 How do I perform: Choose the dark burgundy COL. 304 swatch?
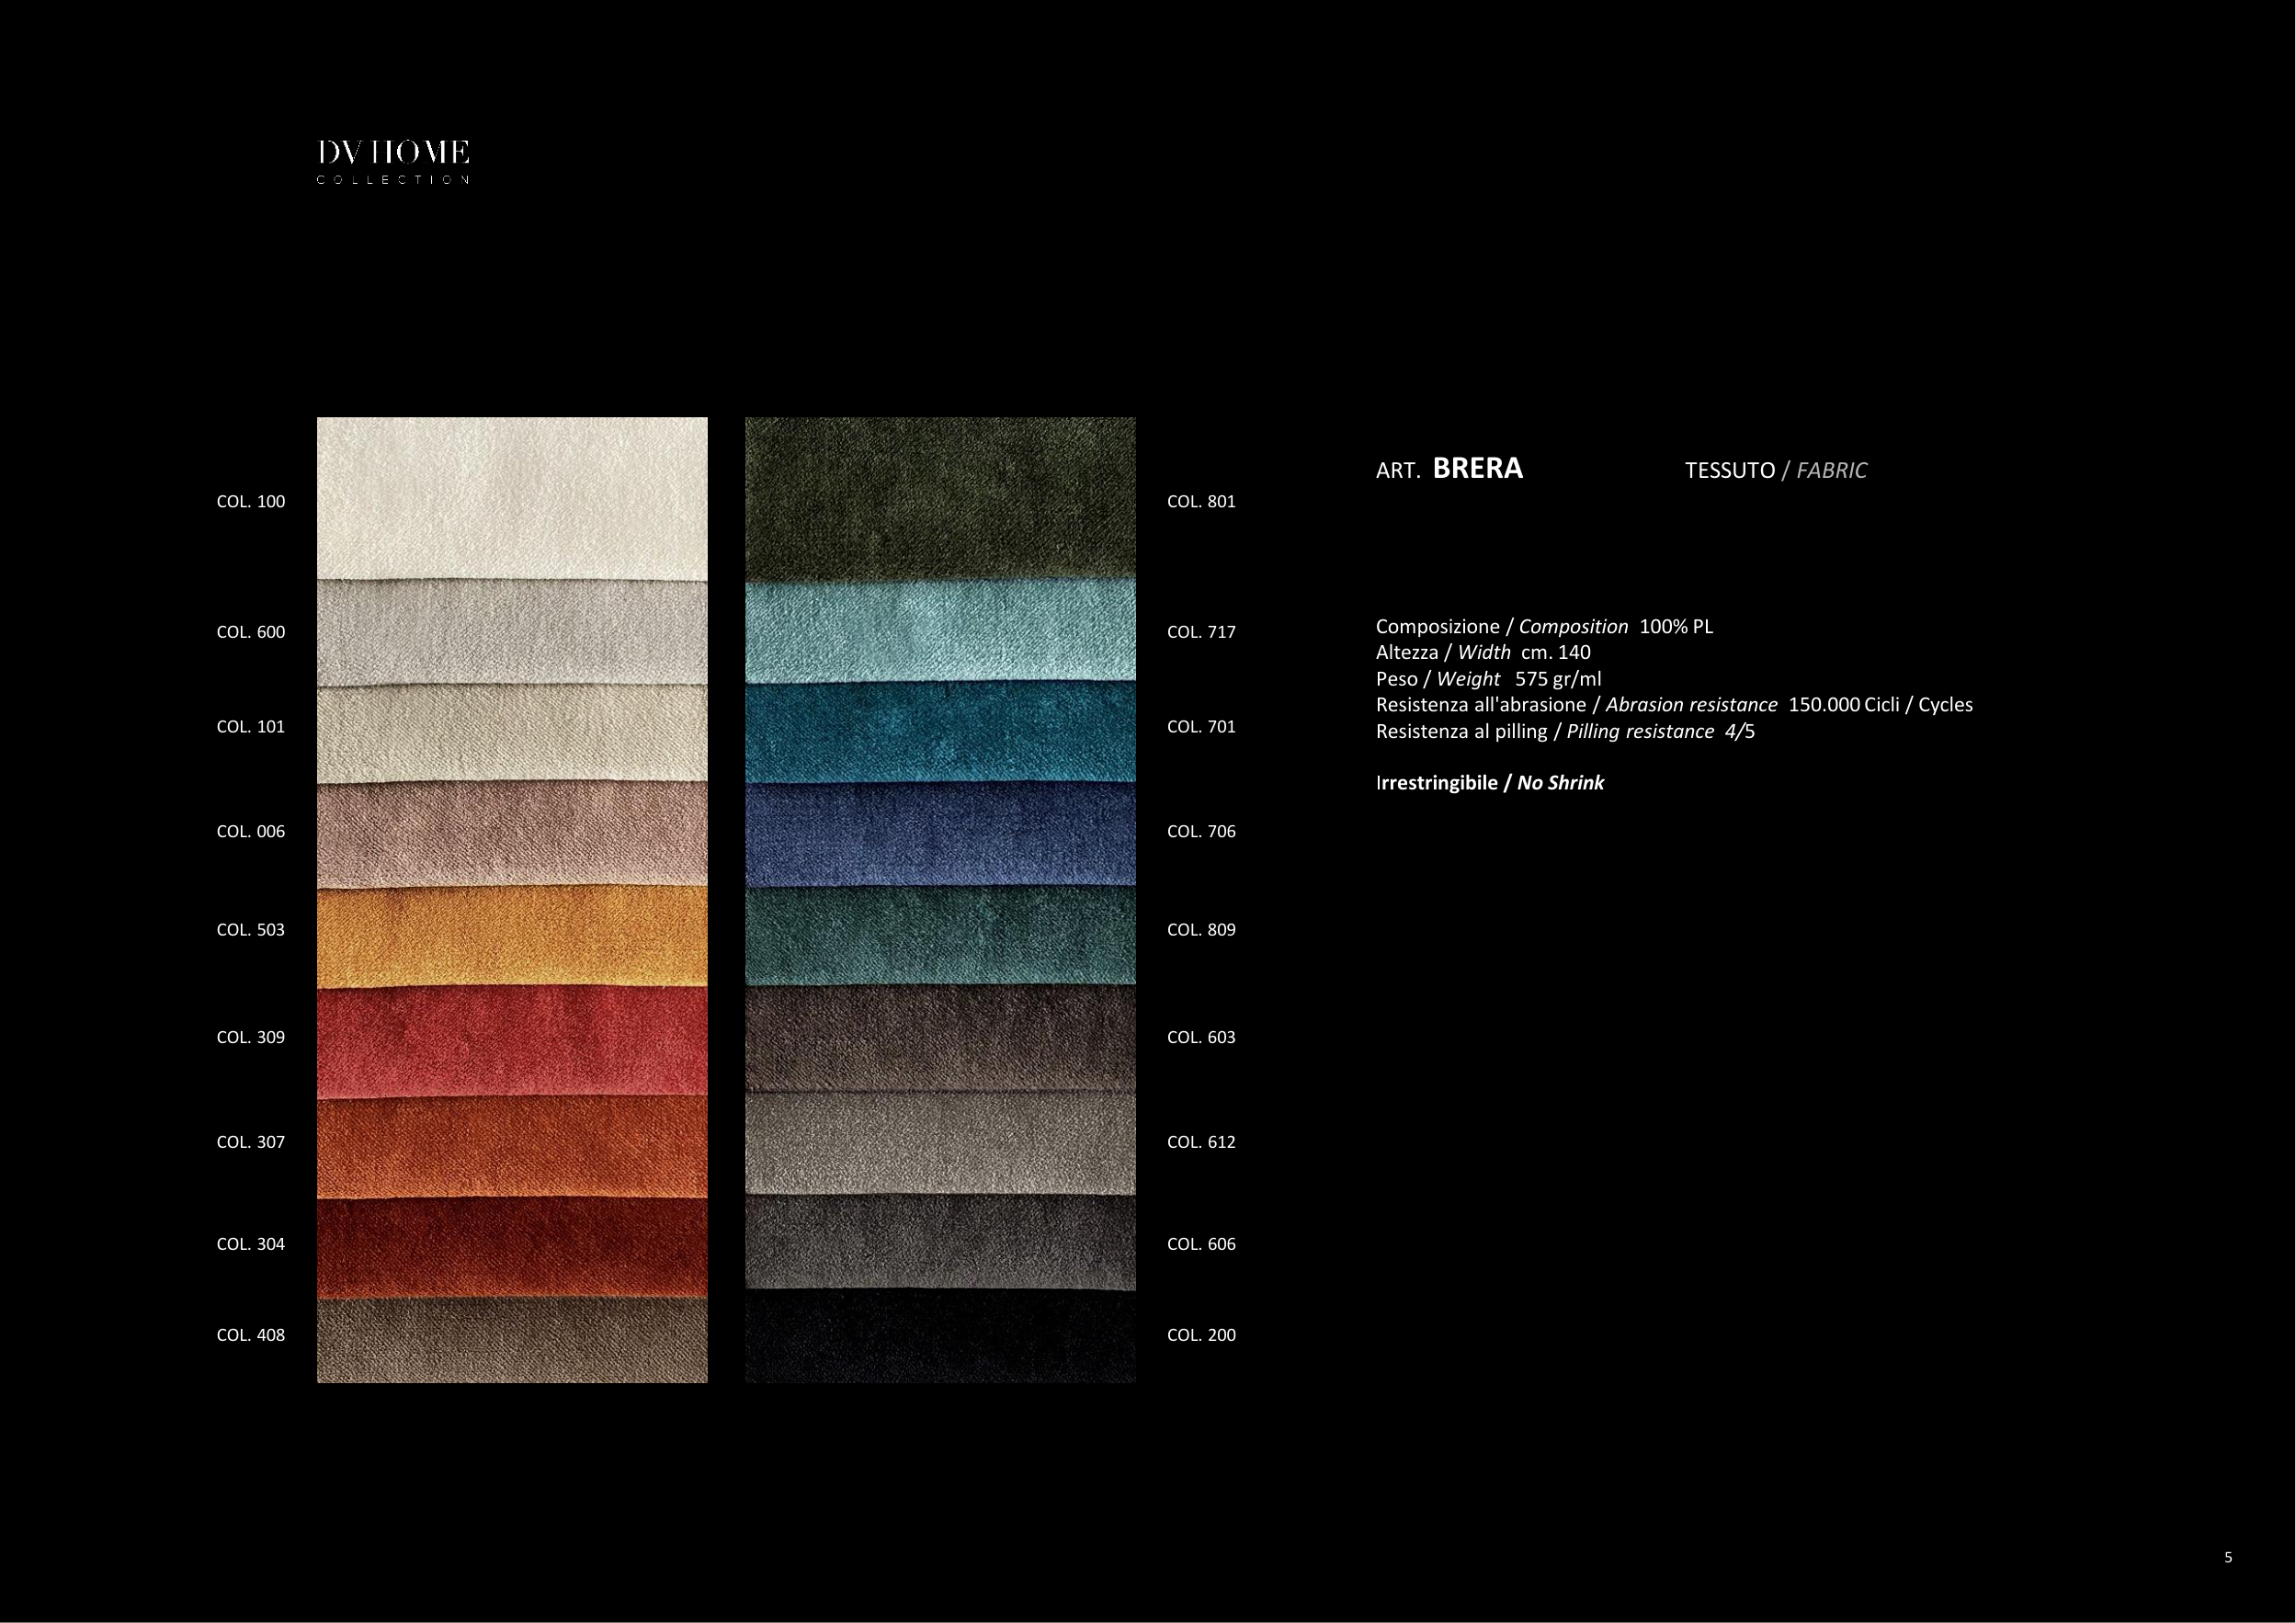tap(512, 1247)
